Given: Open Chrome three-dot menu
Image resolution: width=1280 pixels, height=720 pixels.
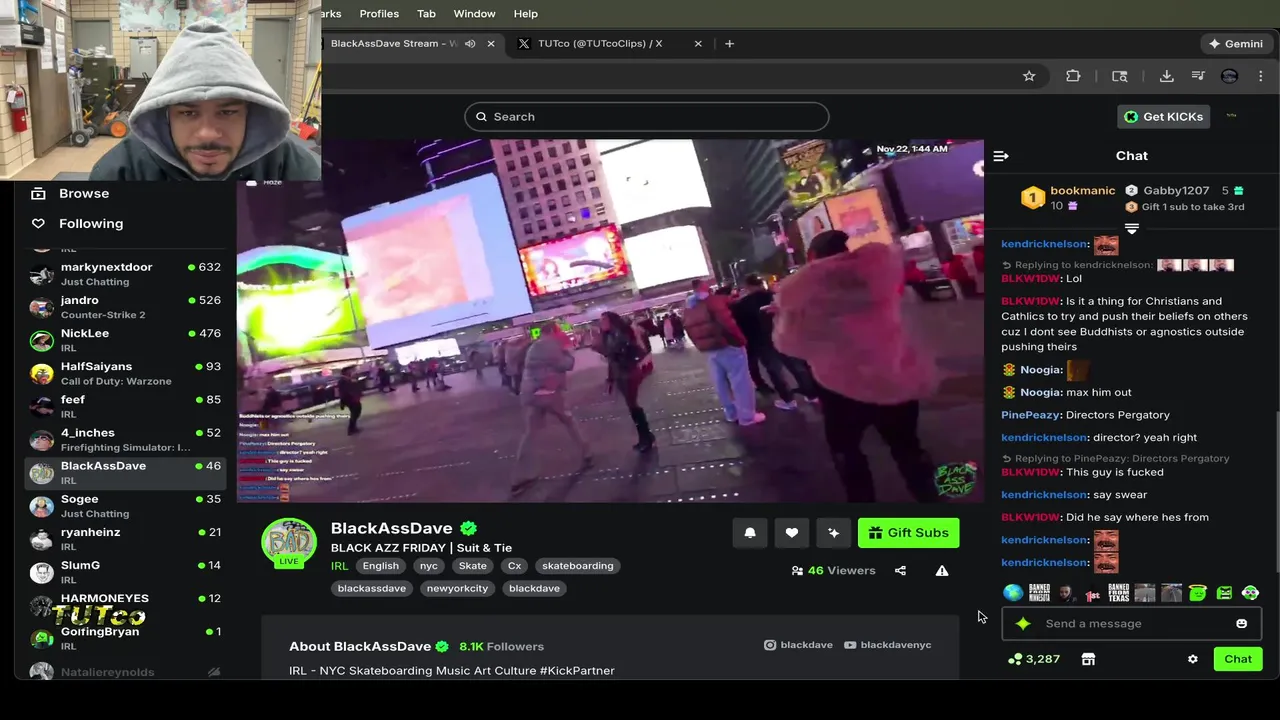Looking at the screenshot, I should coord(1261,76).
